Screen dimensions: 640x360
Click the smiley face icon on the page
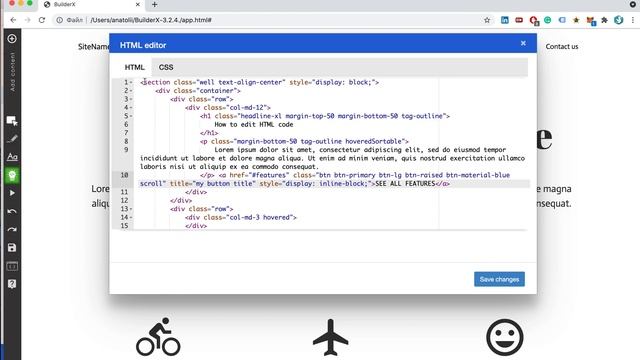tap(504, 338)
